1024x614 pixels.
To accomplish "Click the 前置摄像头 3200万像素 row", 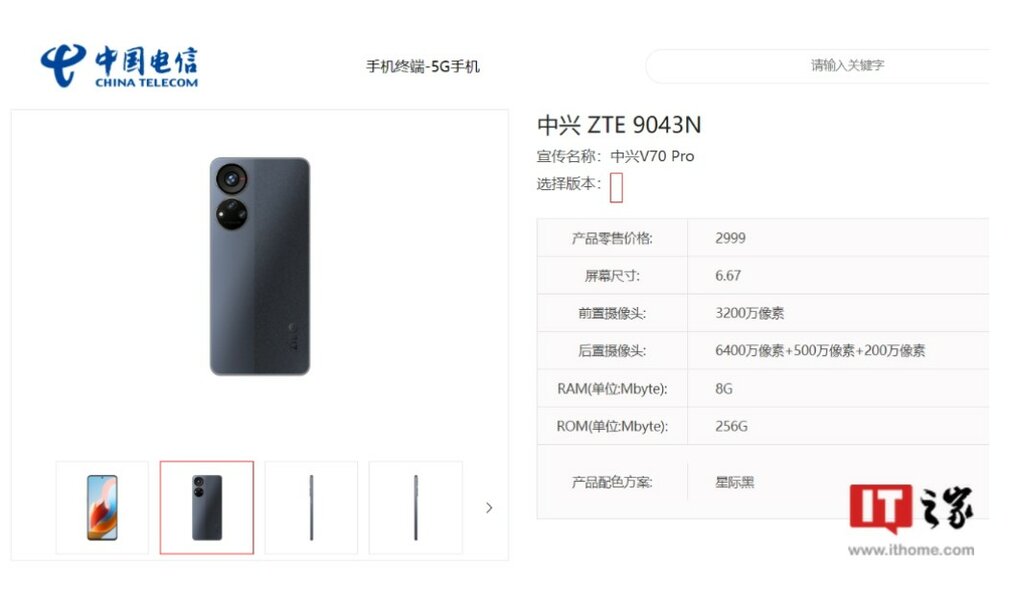I will [763, 313].
